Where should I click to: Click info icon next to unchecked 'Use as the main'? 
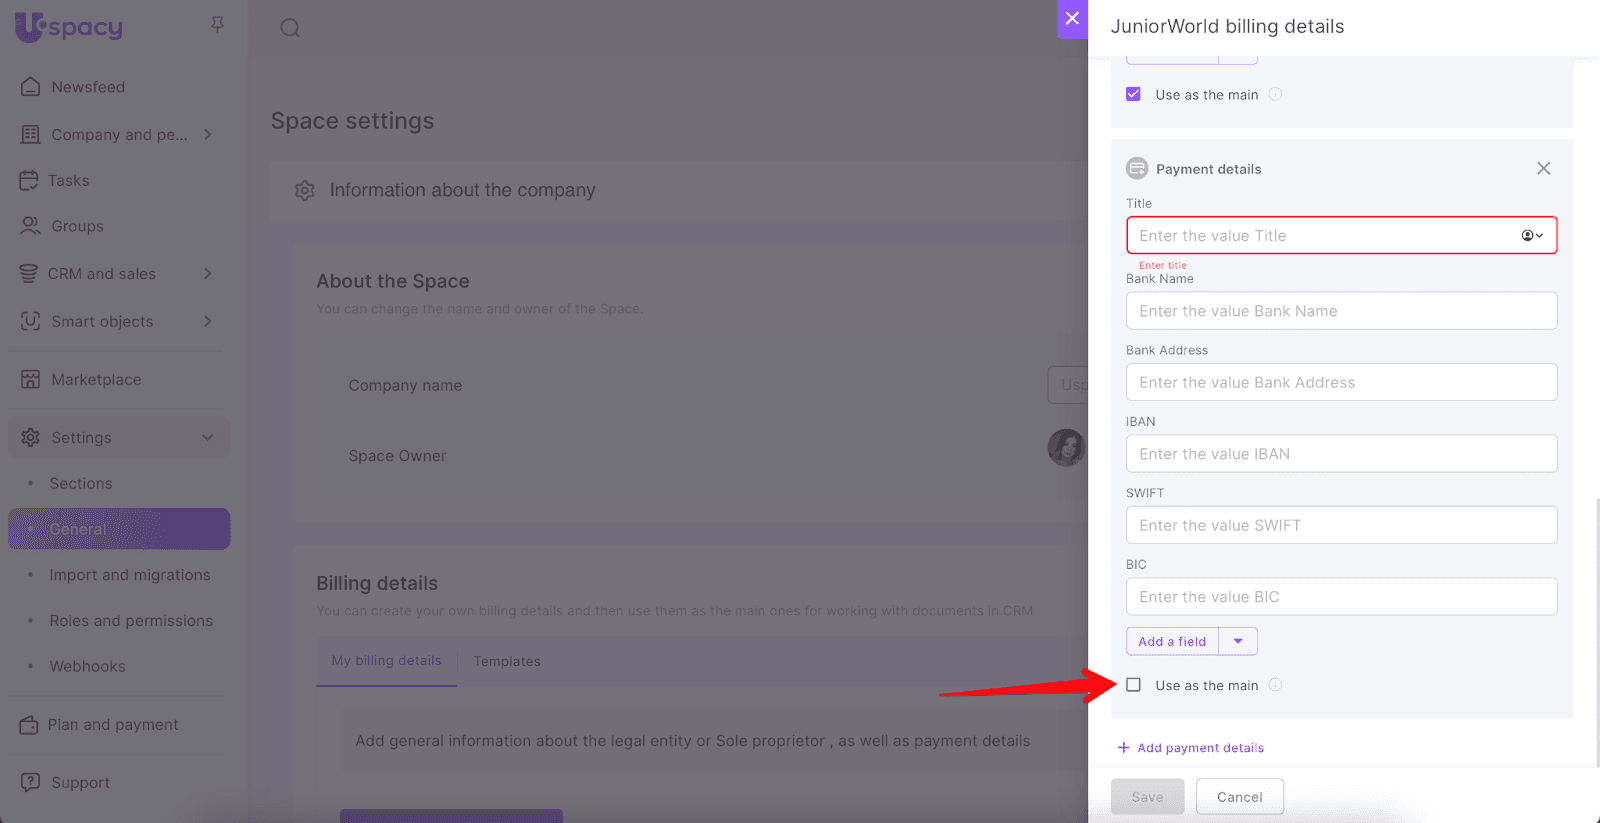(1275, 685)
